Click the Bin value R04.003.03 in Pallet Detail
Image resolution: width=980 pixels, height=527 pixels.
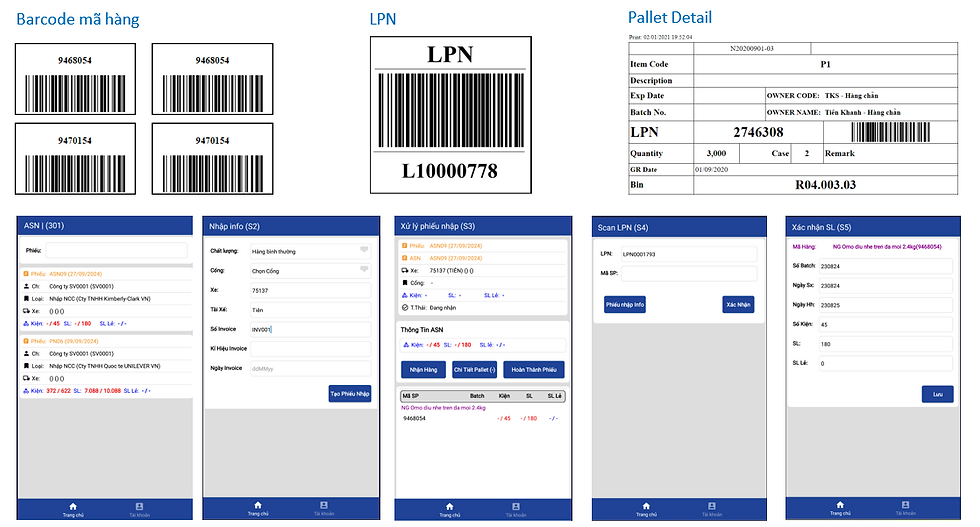[825, 184]
